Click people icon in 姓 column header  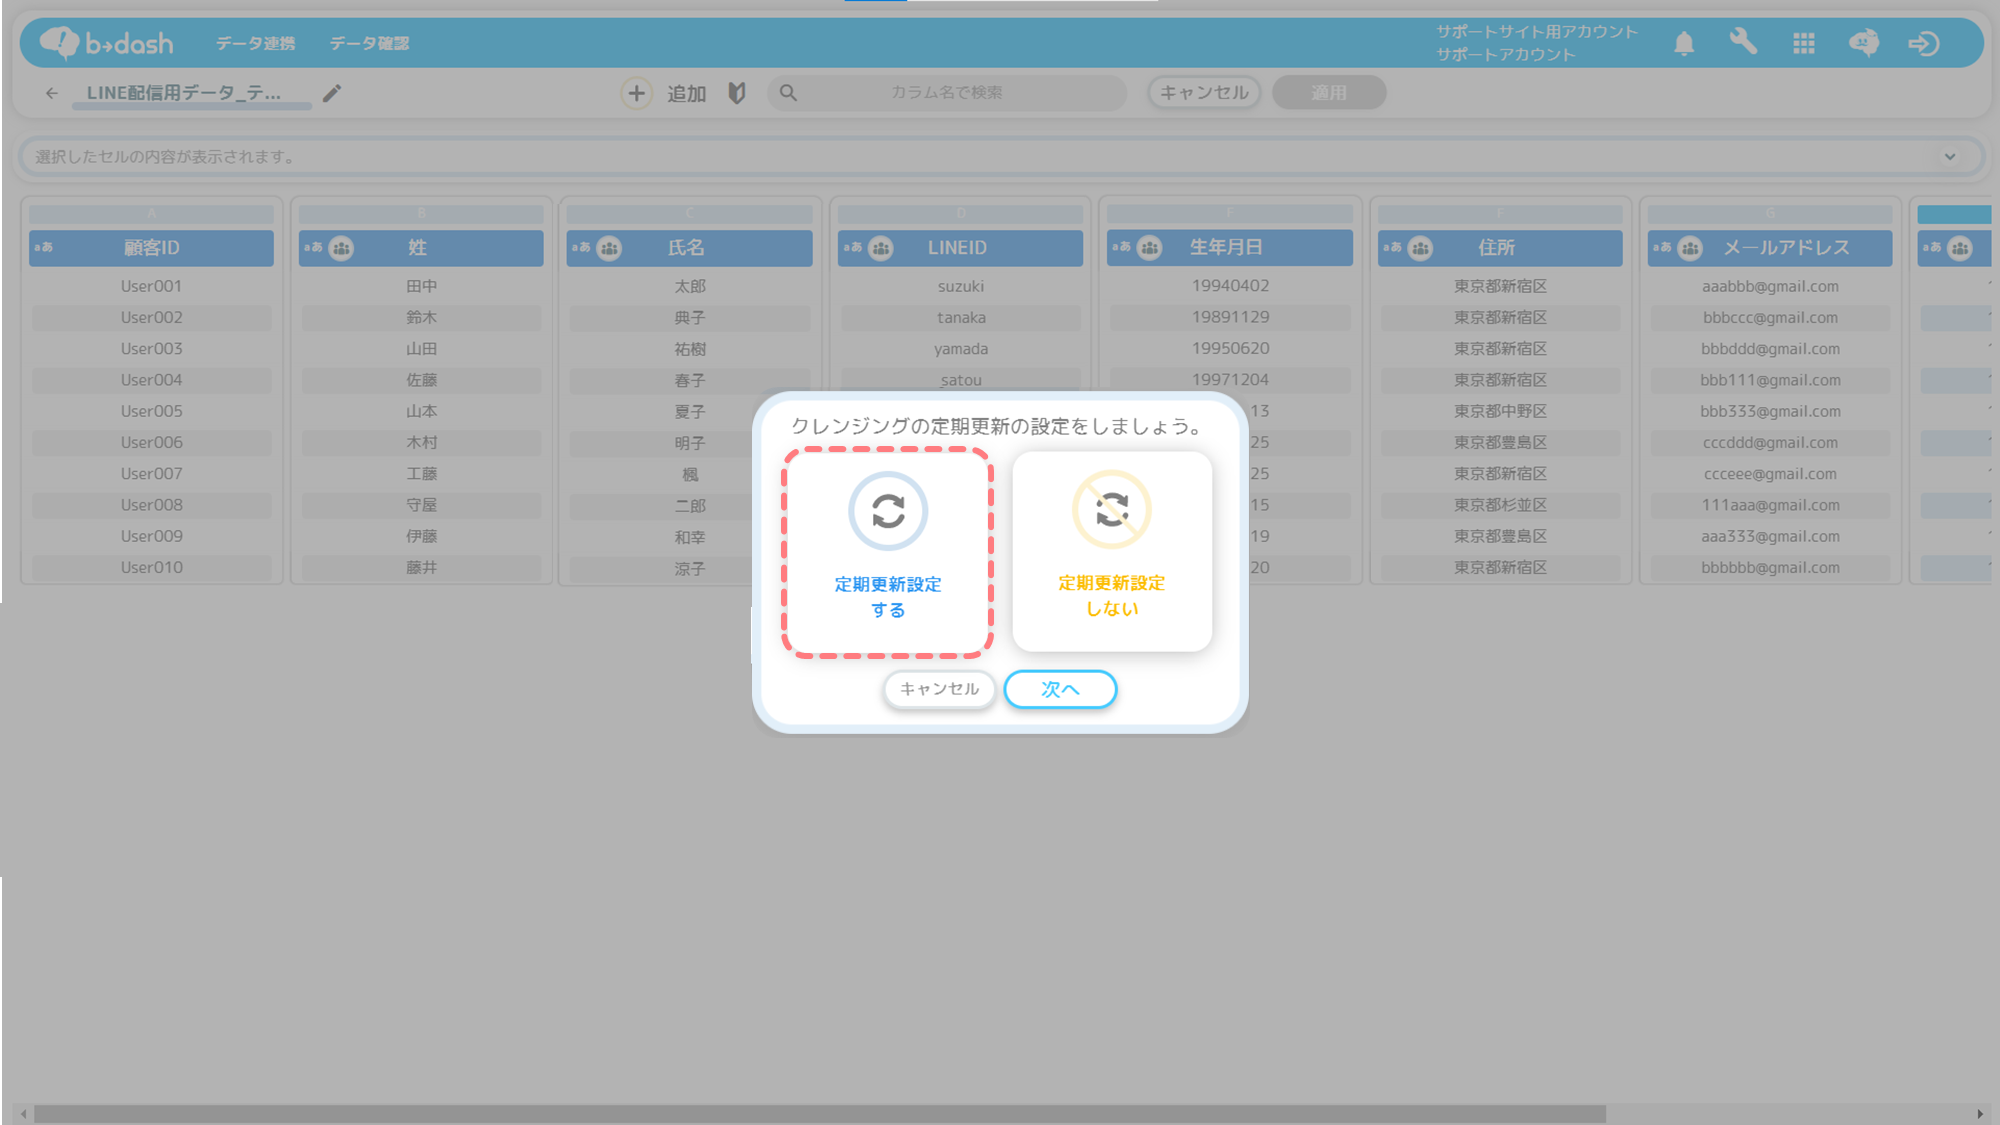[x=342, y=248]
